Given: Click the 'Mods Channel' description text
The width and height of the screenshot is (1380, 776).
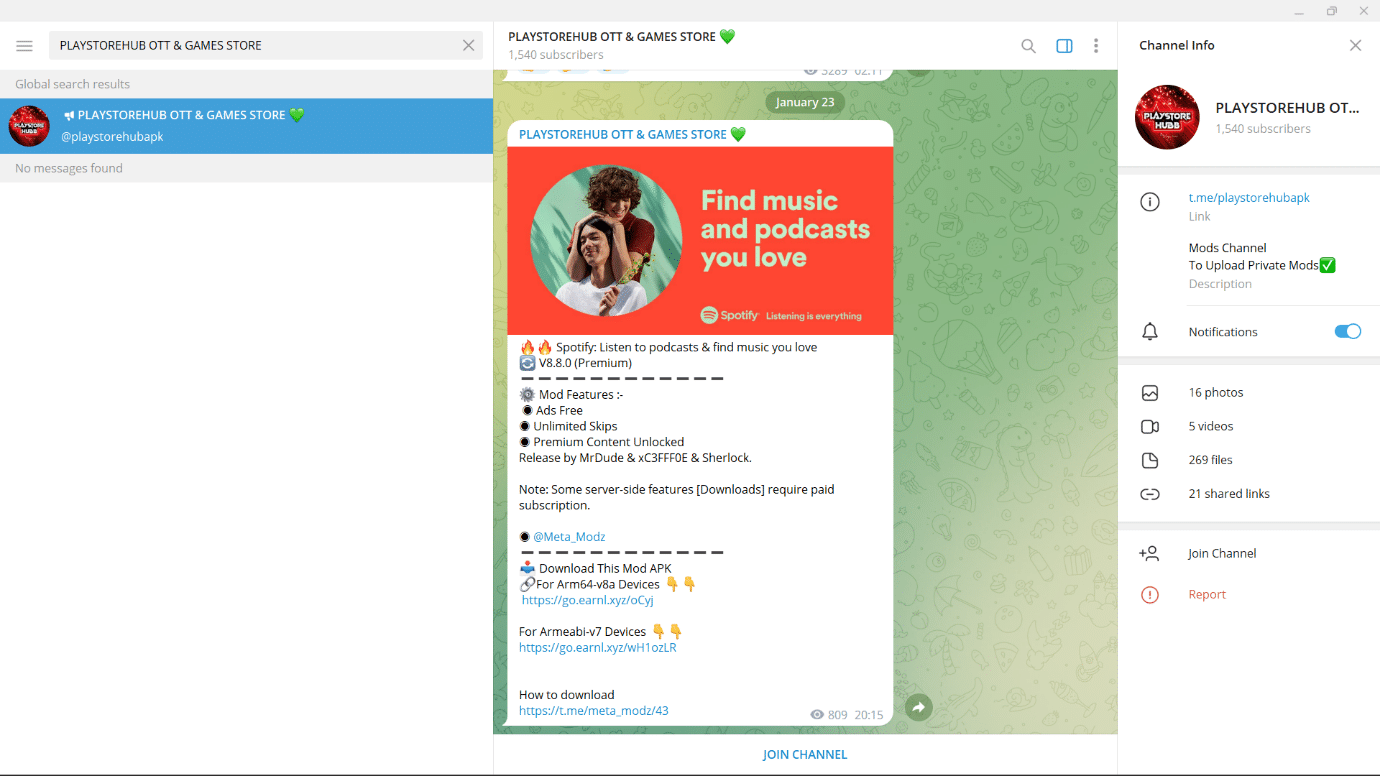Looking at the screenshot, I should coord(1227,248).
